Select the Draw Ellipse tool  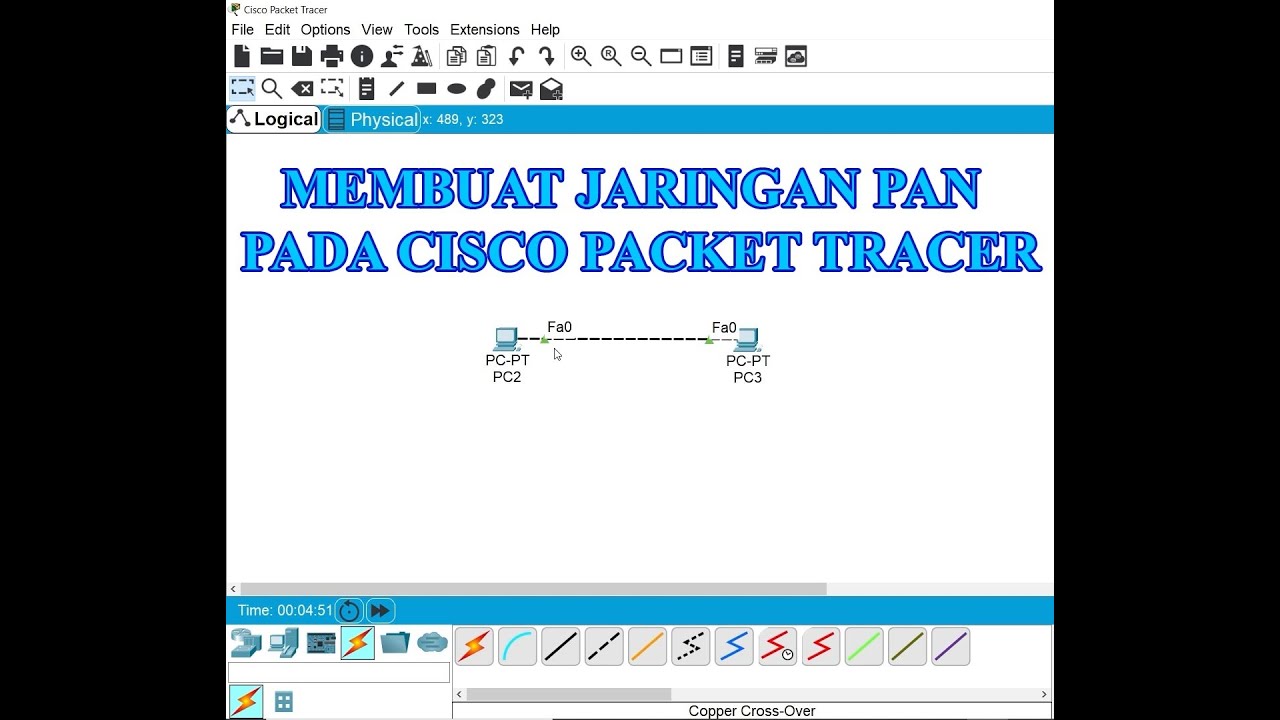(457, 89)
